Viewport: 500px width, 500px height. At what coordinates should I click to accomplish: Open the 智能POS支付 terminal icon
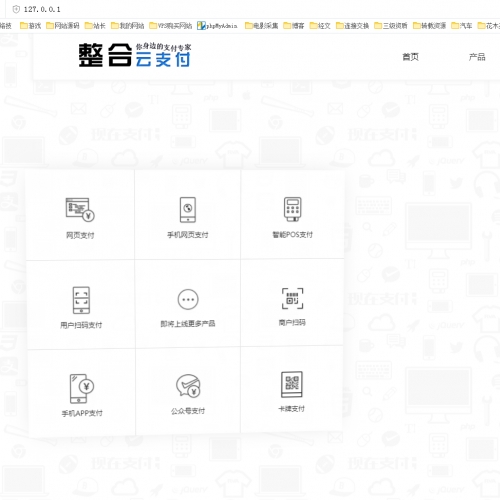click(x=293, y=209)
